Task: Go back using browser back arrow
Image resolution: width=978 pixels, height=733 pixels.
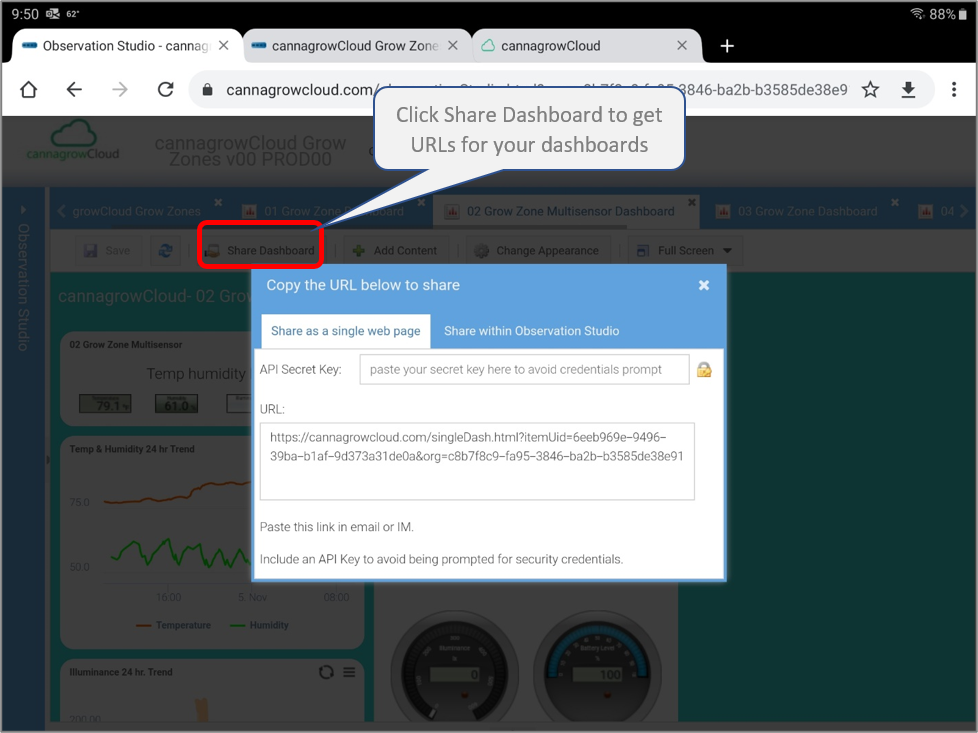Action: coord(74,90)
